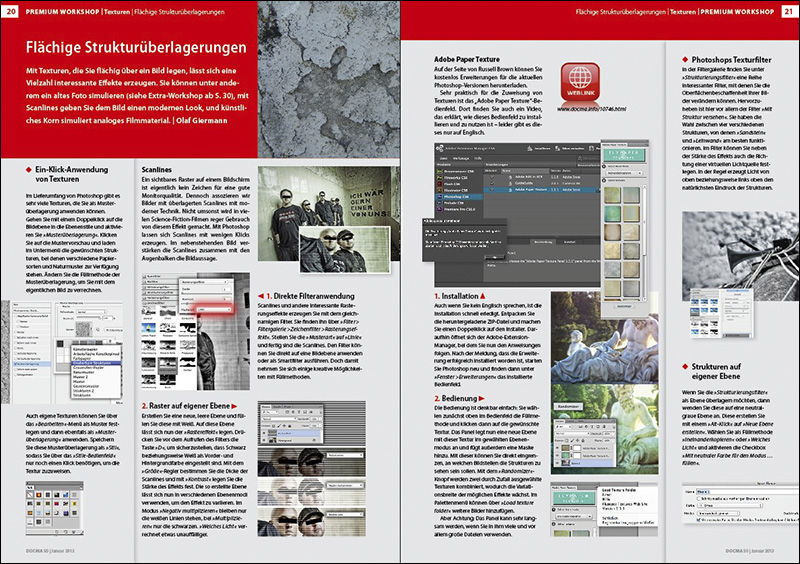Open the Modus dropdown in Neue Ebene dialog

(718, 513)
